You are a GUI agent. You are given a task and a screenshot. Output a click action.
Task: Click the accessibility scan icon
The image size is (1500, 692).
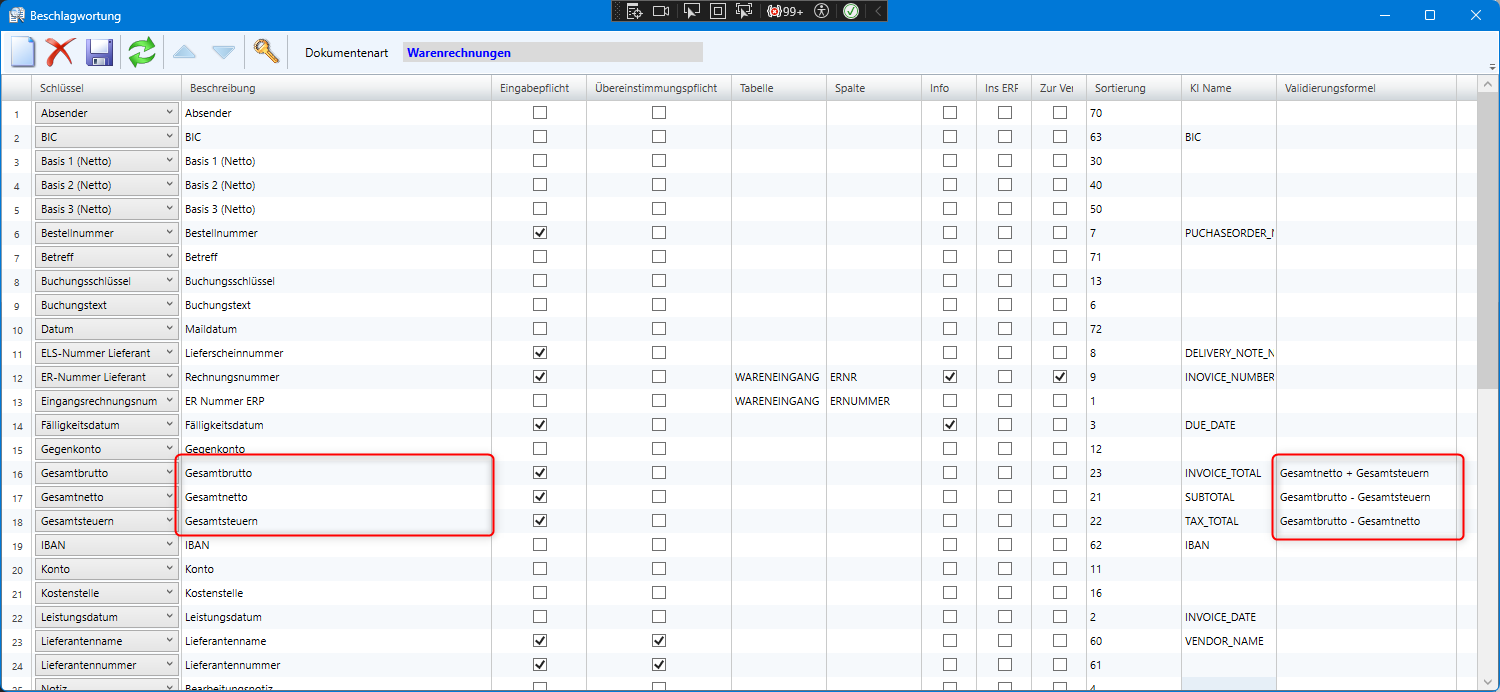(822, 11)
